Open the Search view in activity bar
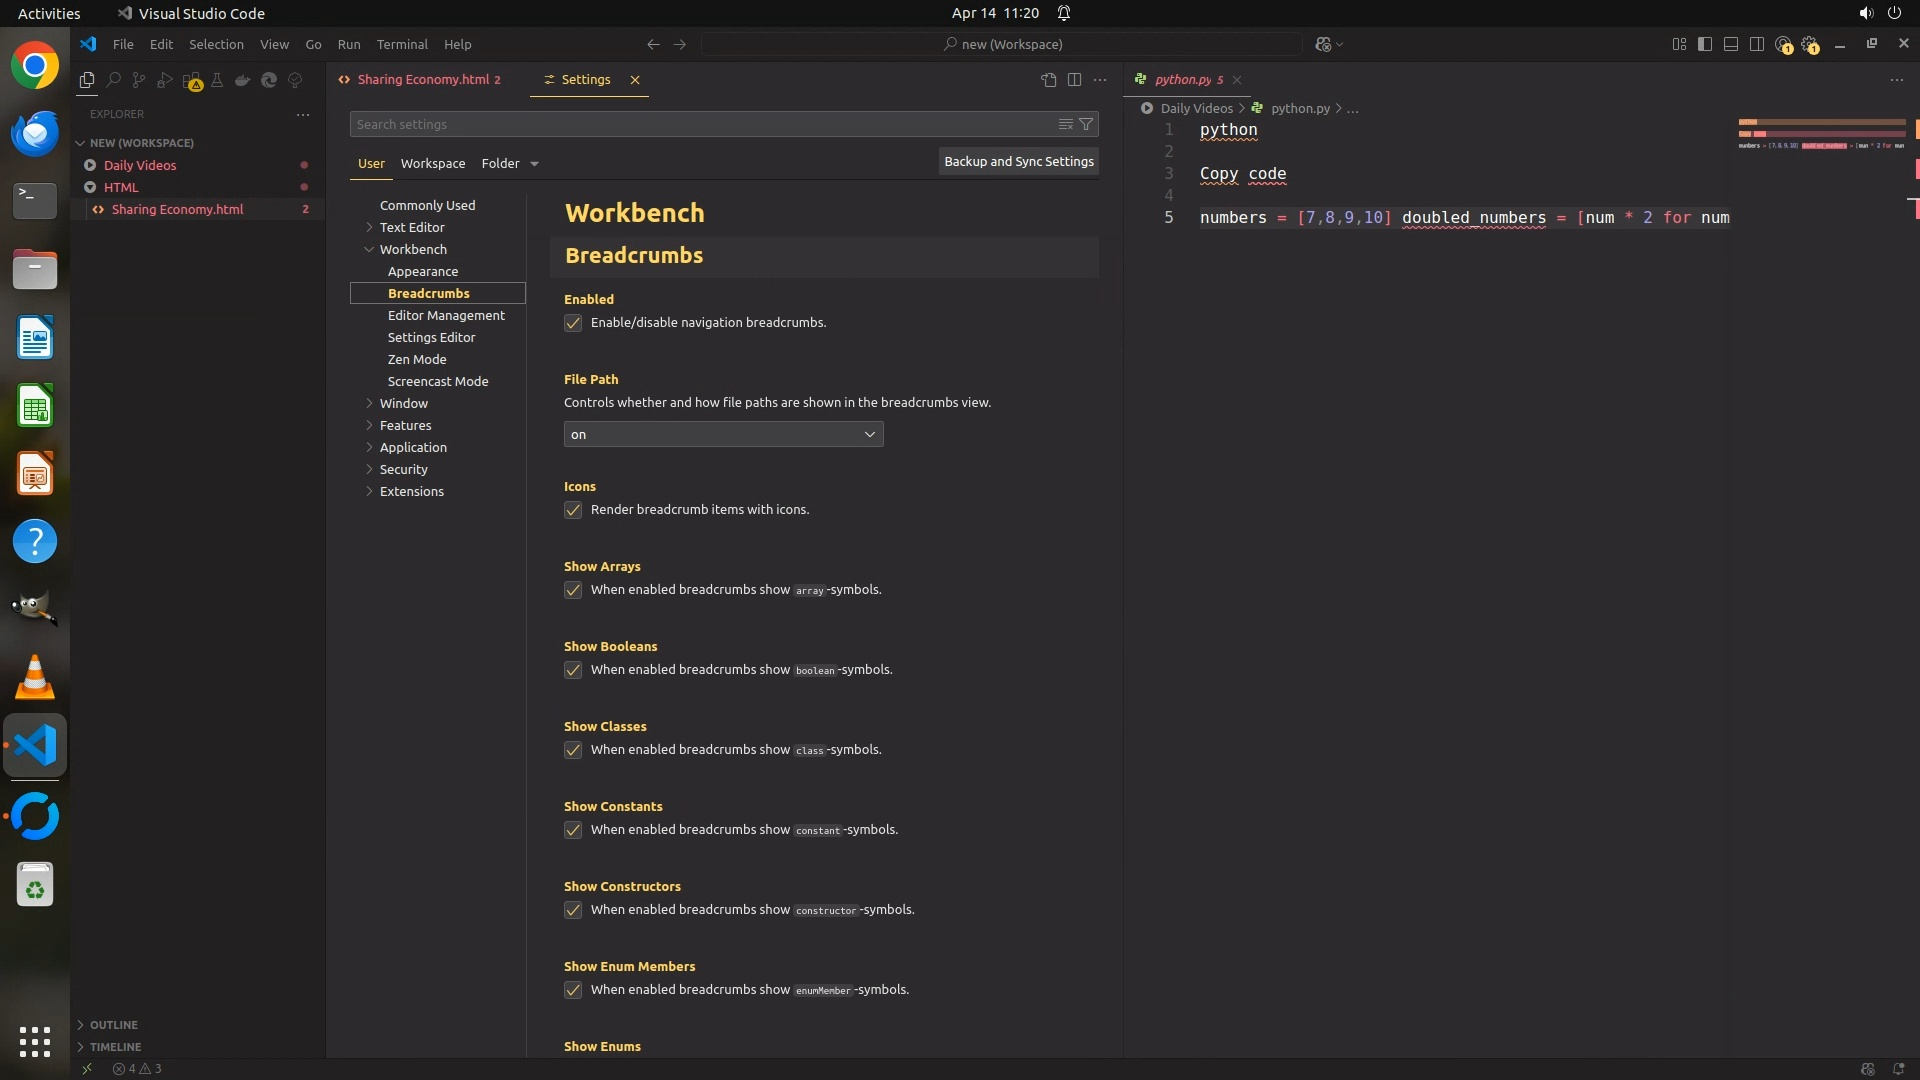The image size is (1920, 1080). point(113,80)
